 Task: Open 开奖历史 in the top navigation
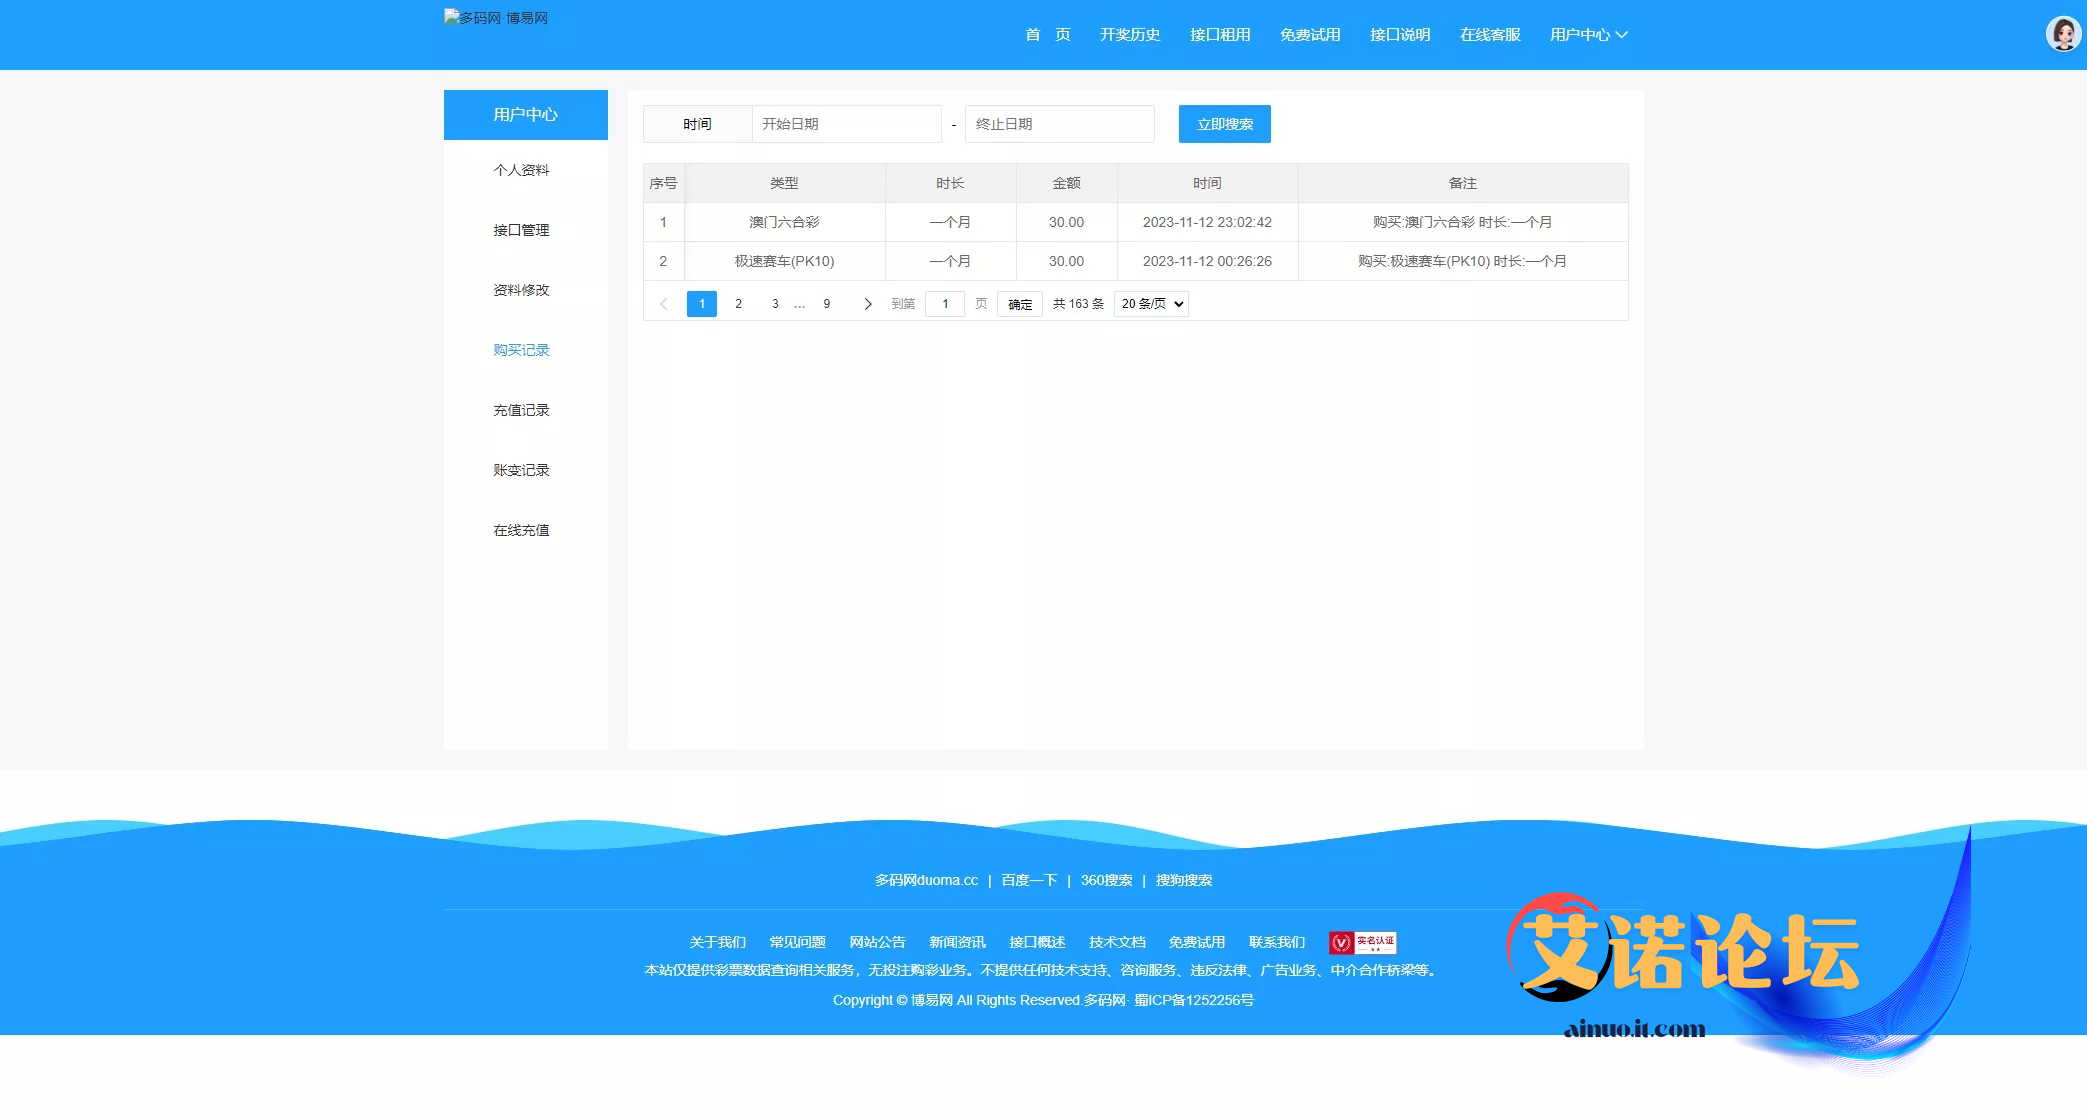(x=1130, y=35)
